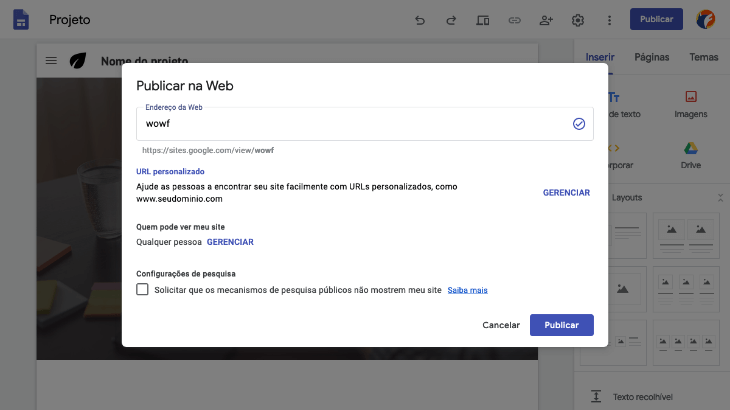
Task: Click the top bar Publicar button
Action: pos(656,19)
